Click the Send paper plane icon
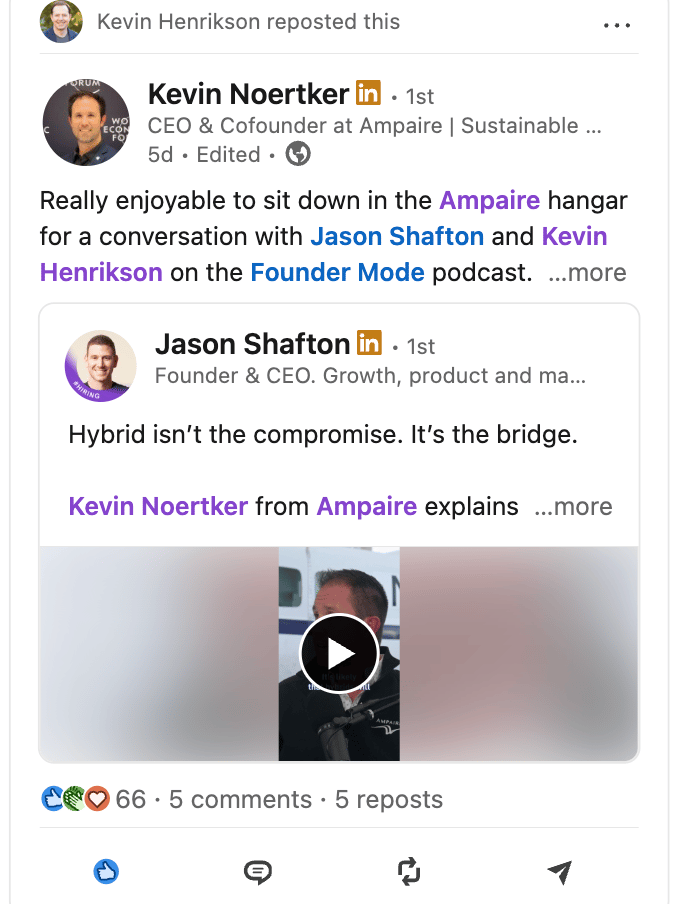Image resolution: width=678 pixels, height=904 pixels. click(x=560, y=872)
